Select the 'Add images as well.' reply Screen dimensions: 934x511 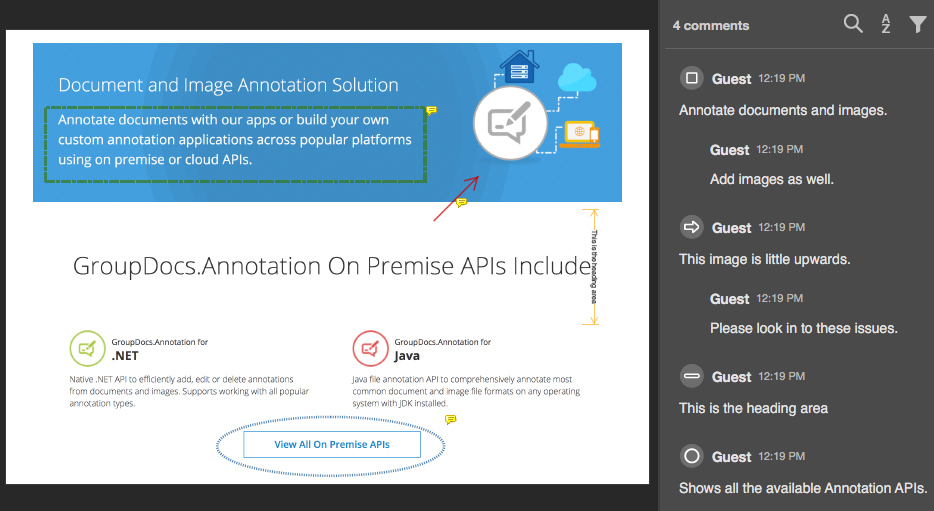pyautogui.click(x=772, y=179)
